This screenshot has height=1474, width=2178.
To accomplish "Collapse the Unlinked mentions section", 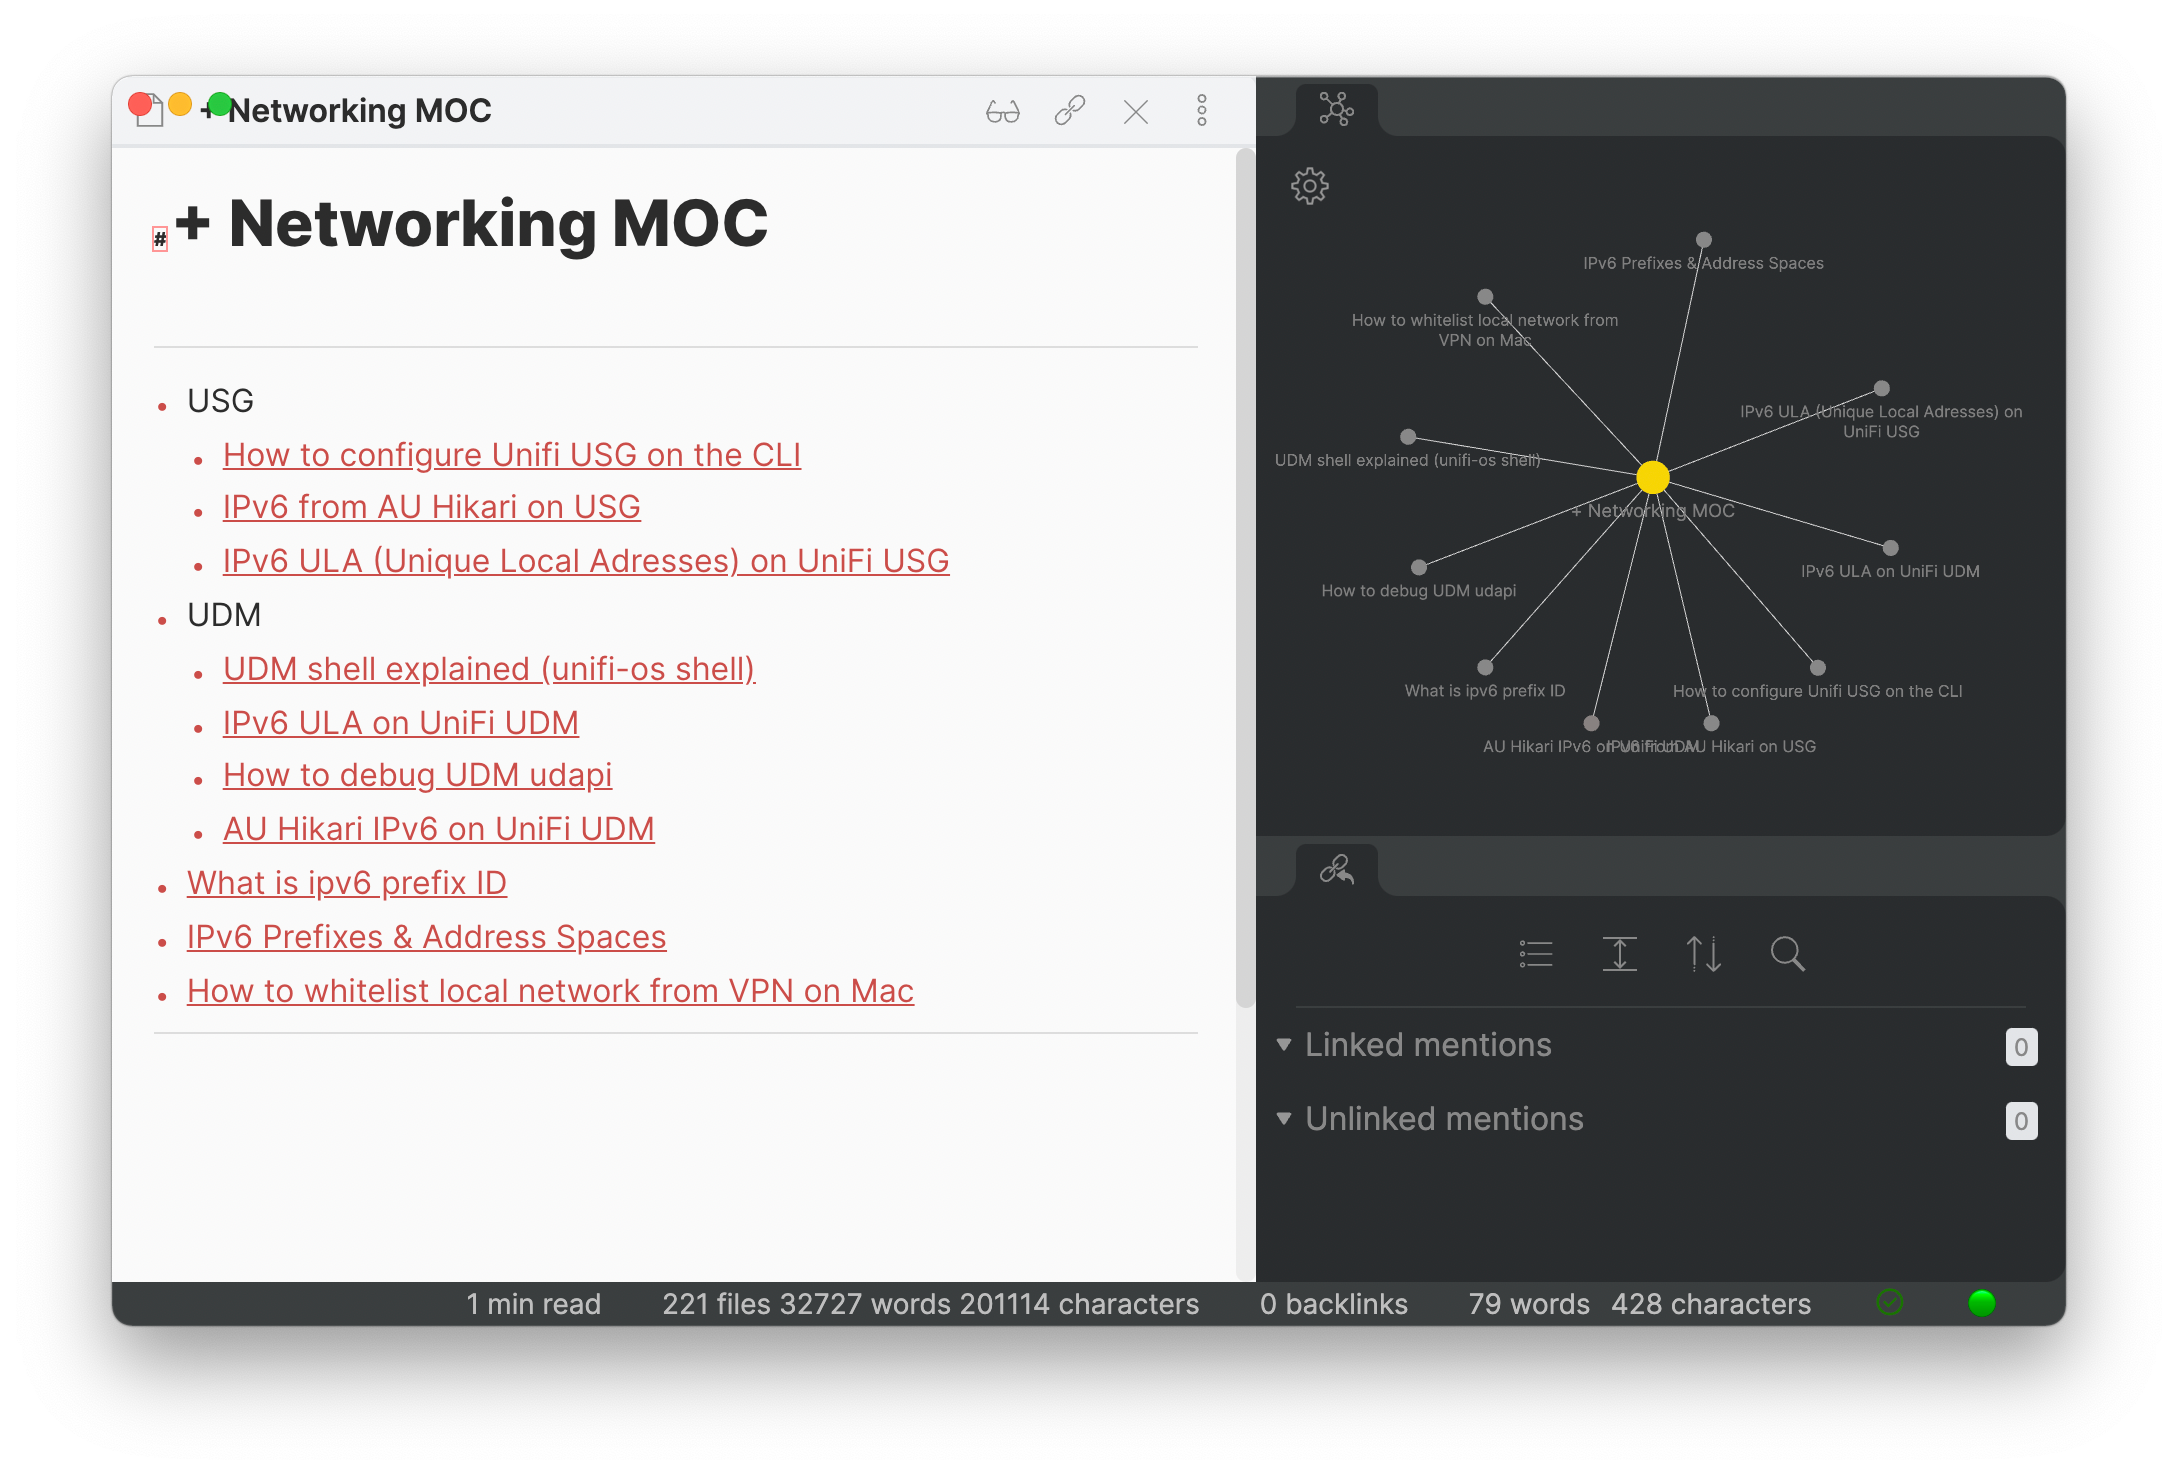I will [1284, 1119].
